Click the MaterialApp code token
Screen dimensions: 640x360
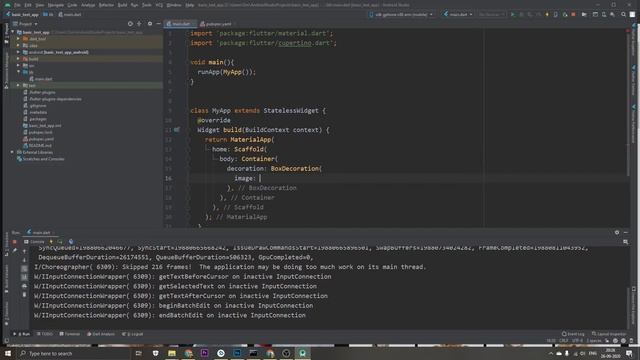[250, 140]
